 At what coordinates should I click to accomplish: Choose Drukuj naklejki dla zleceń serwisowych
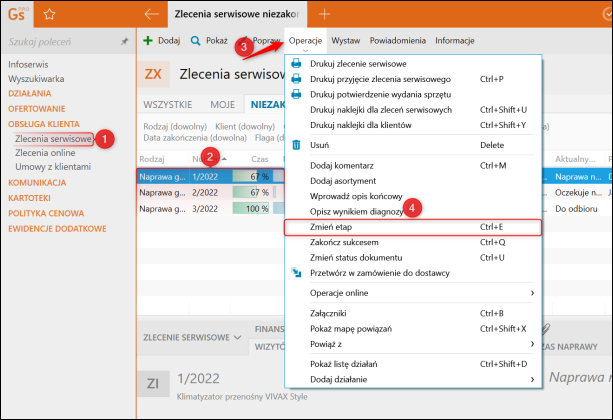pyautogui.click(x=413, y=110)
